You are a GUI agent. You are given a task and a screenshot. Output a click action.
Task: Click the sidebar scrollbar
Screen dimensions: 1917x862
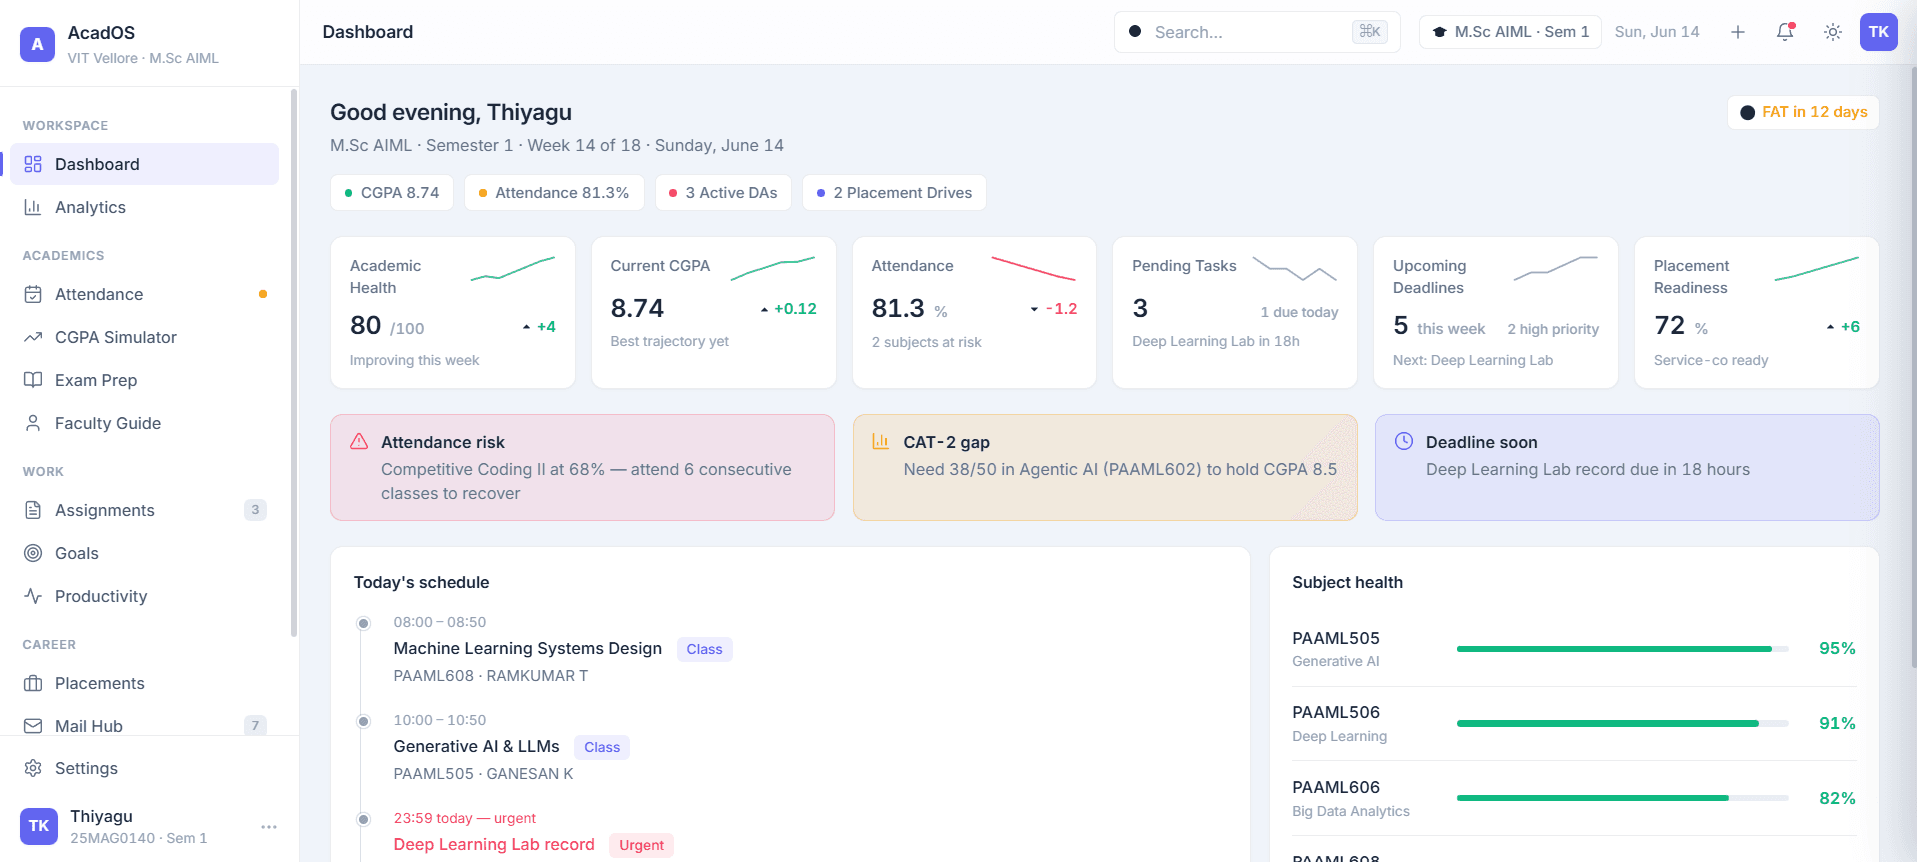click(293, 362)
